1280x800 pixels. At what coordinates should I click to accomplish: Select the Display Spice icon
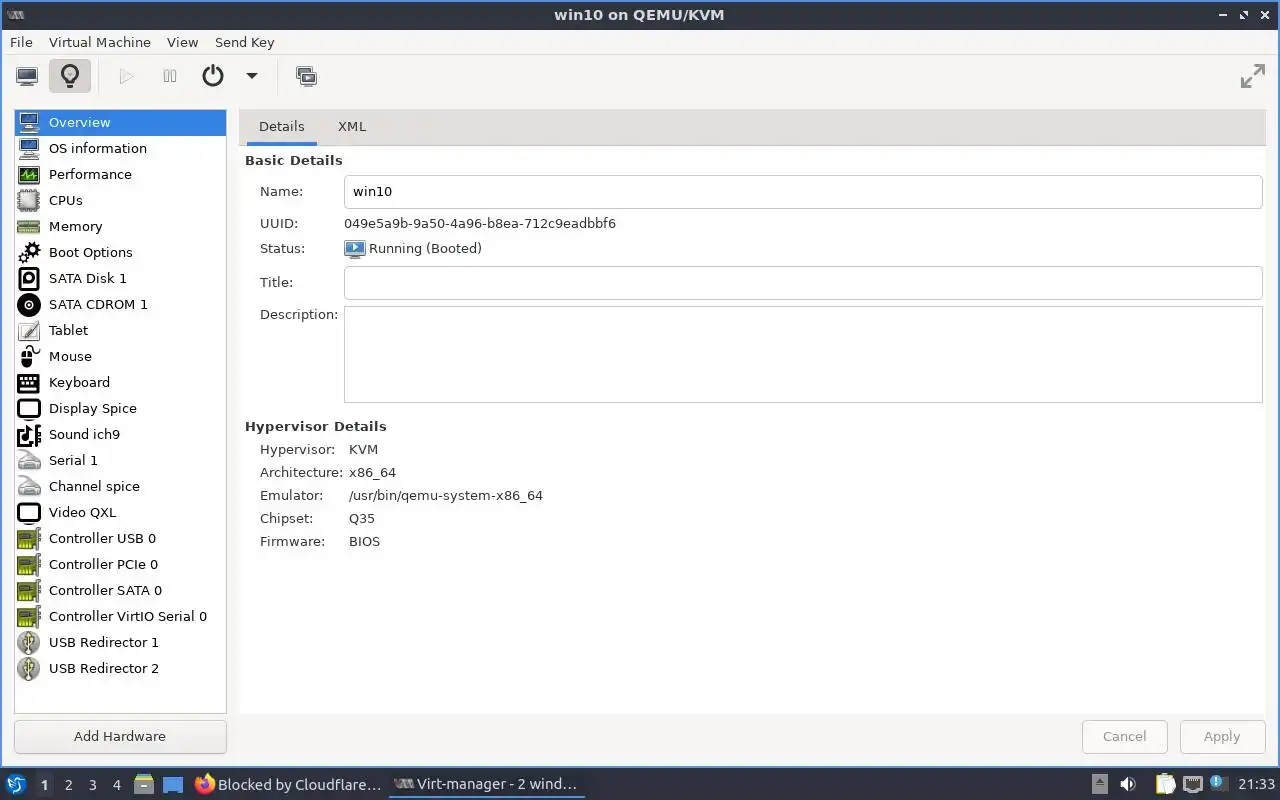pos(29,408)
